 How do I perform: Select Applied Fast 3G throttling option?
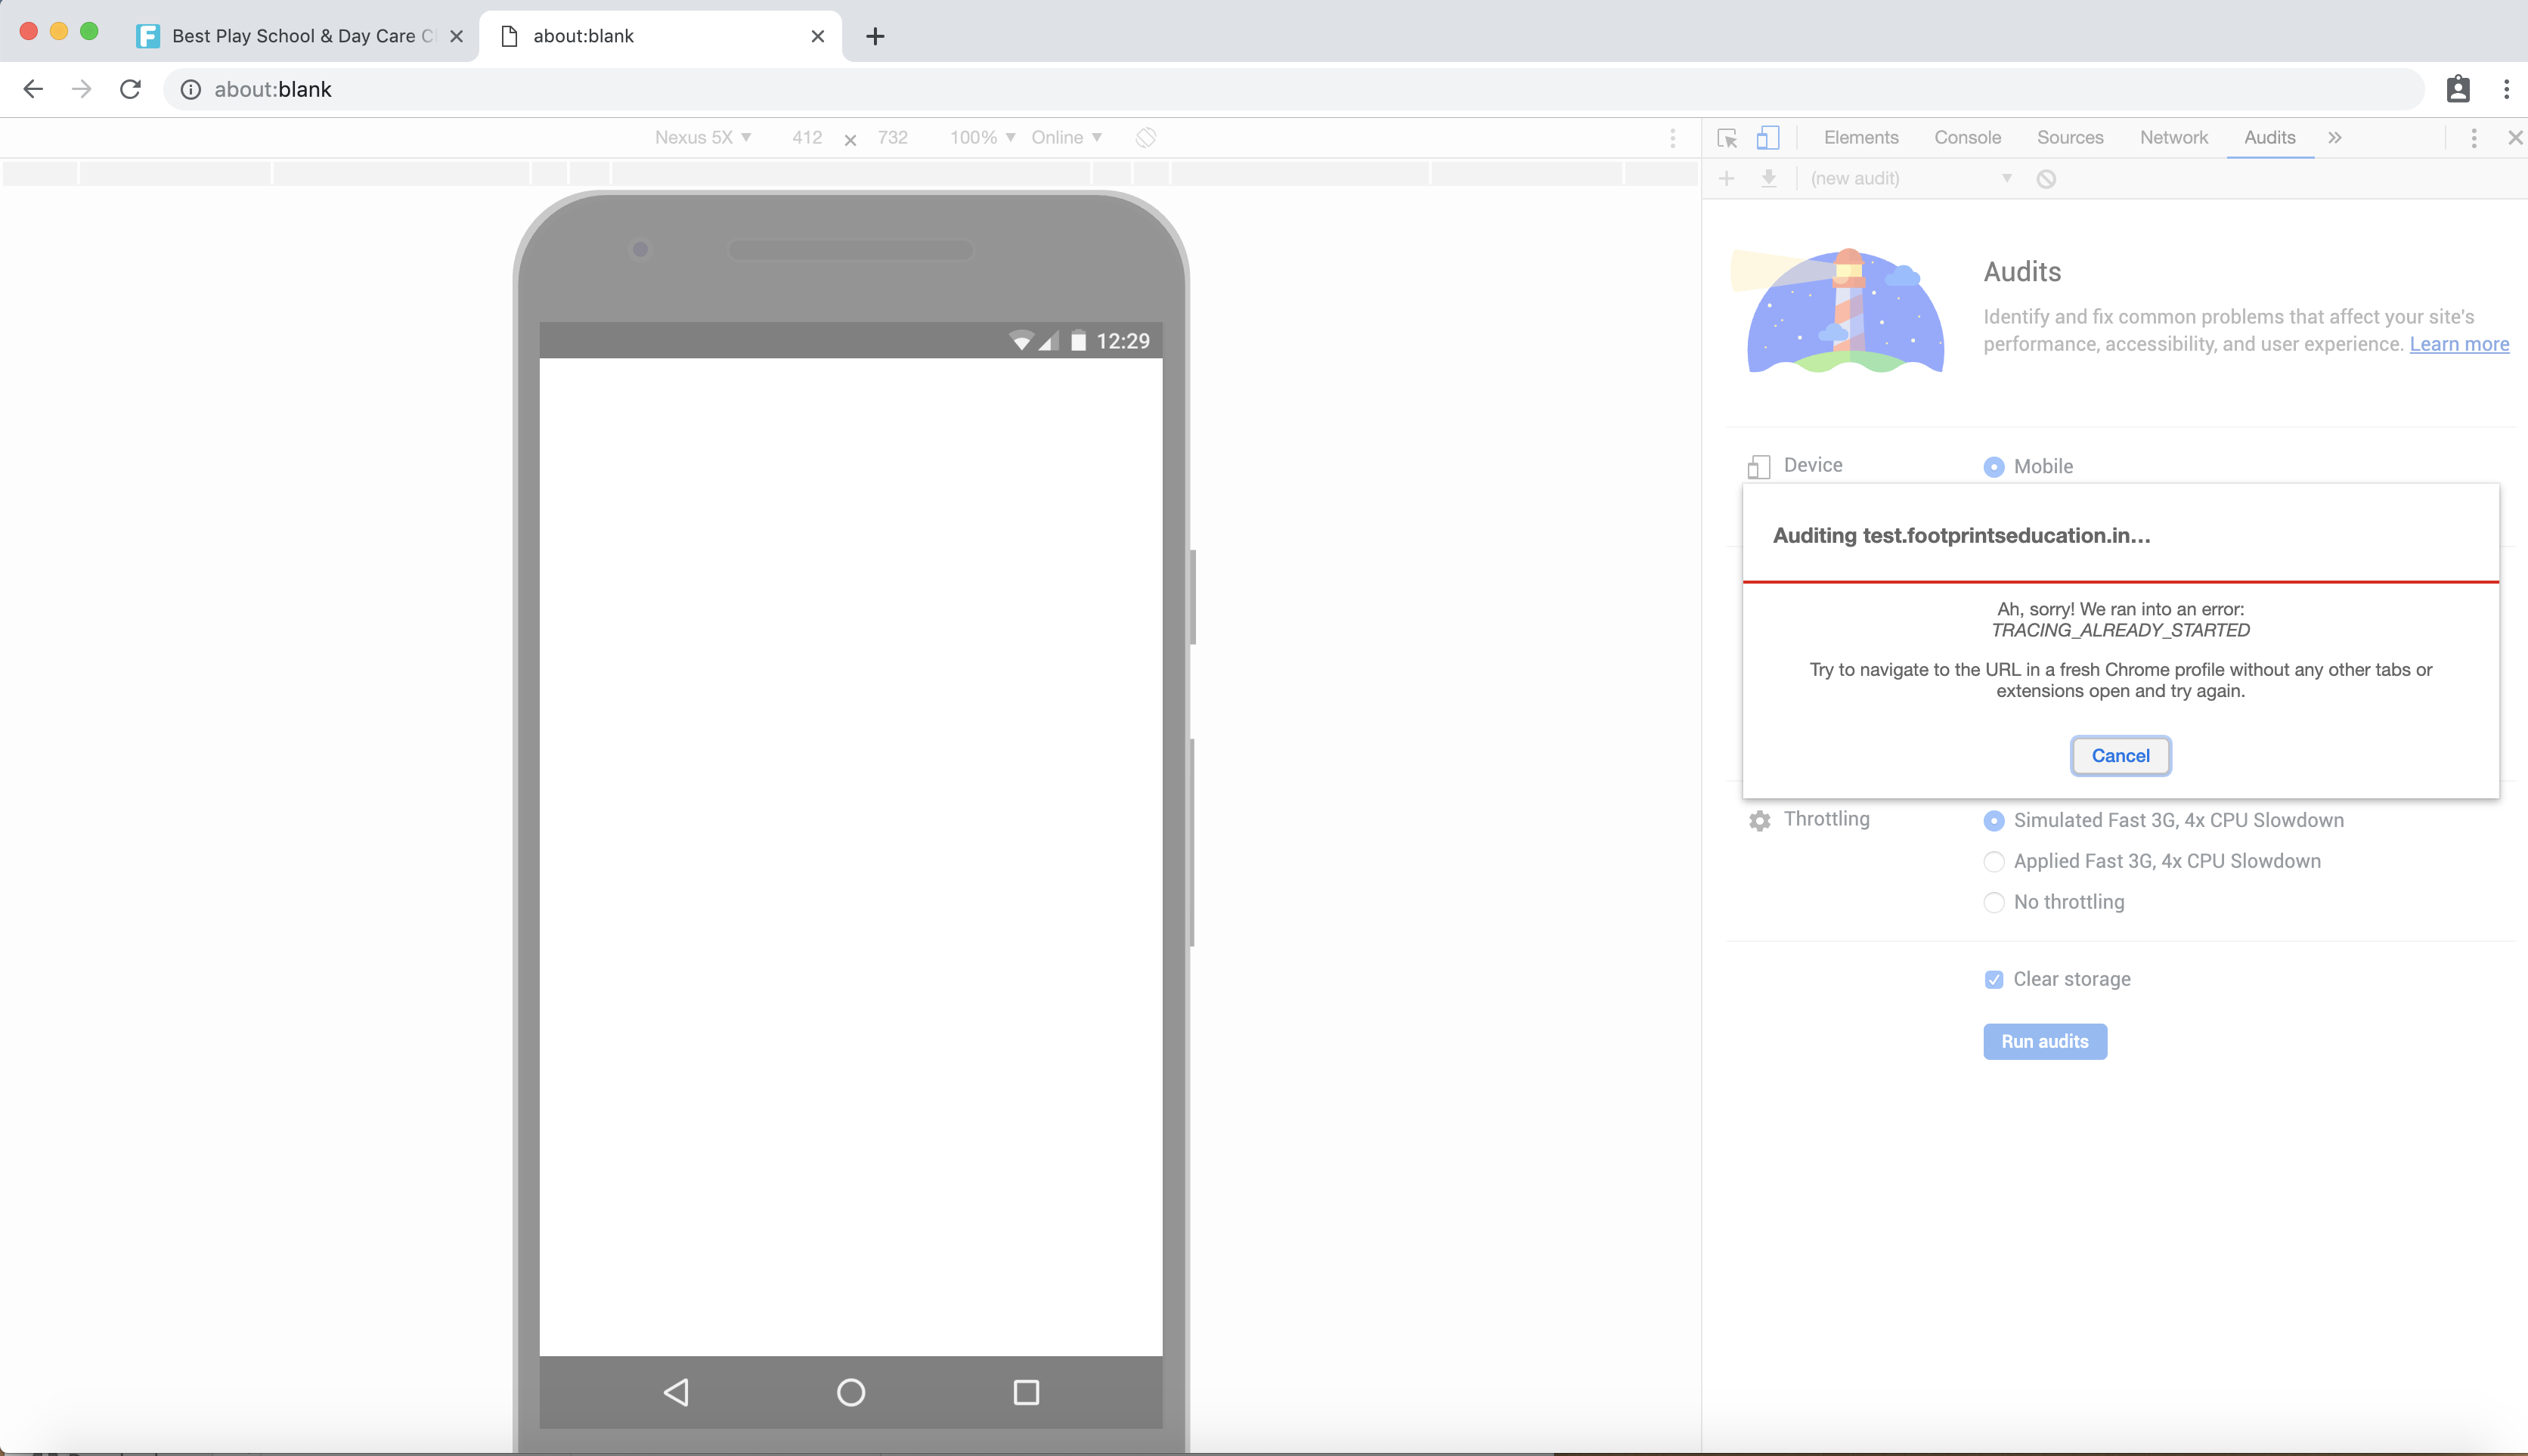(x=1994, y=861)
